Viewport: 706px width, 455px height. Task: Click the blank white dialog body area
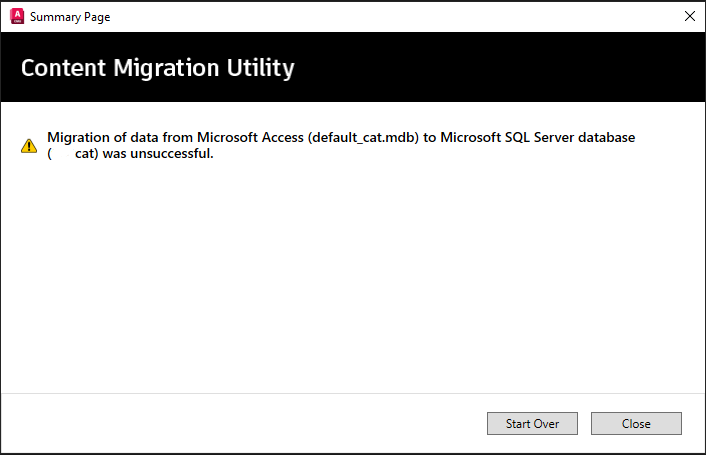pos(350,280)
